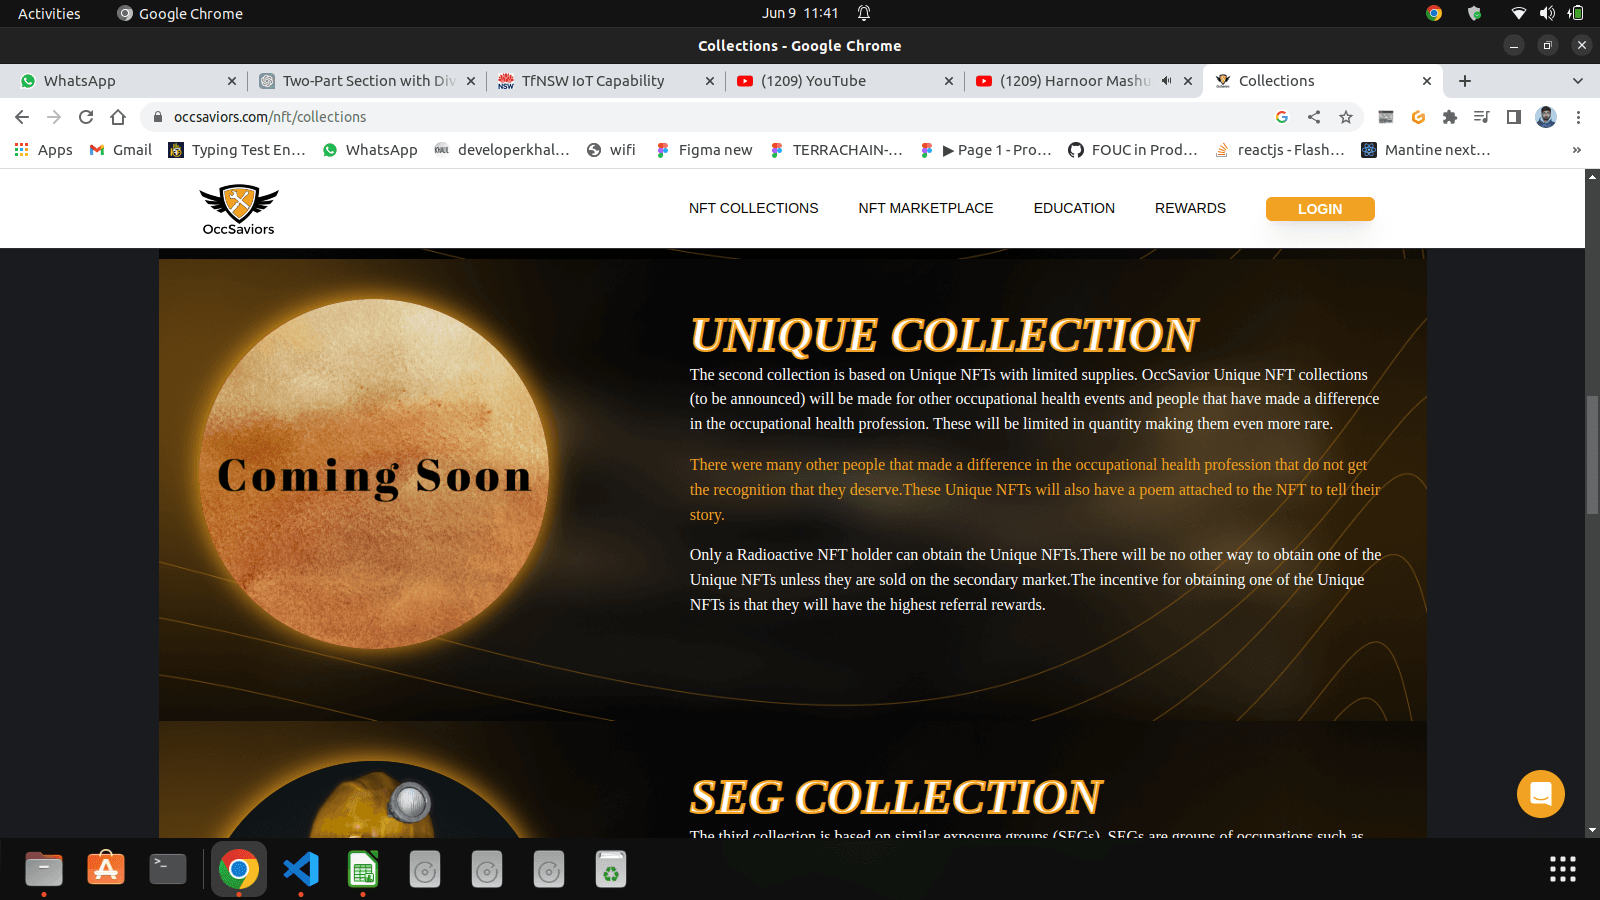Open a new browser tab

click(x=1465, y=81)
